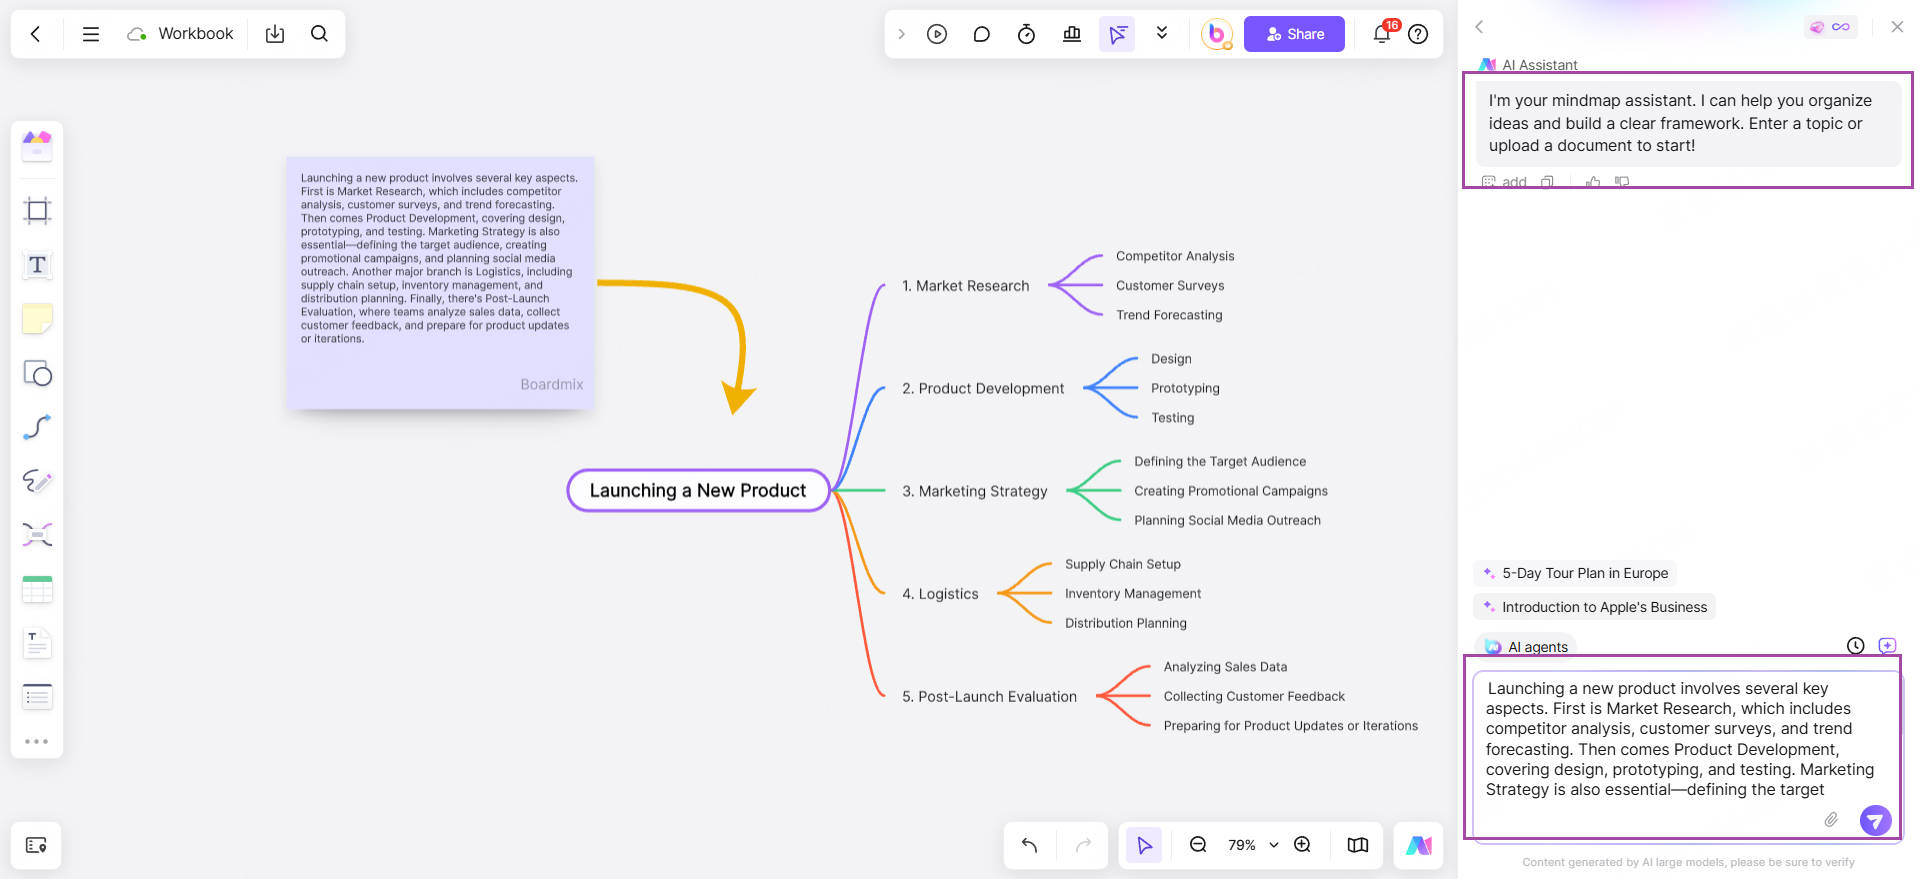The height and width of the screenshot is (879, 1920).
Task: Copy the AI assistant message
Action: (1548, 182)
